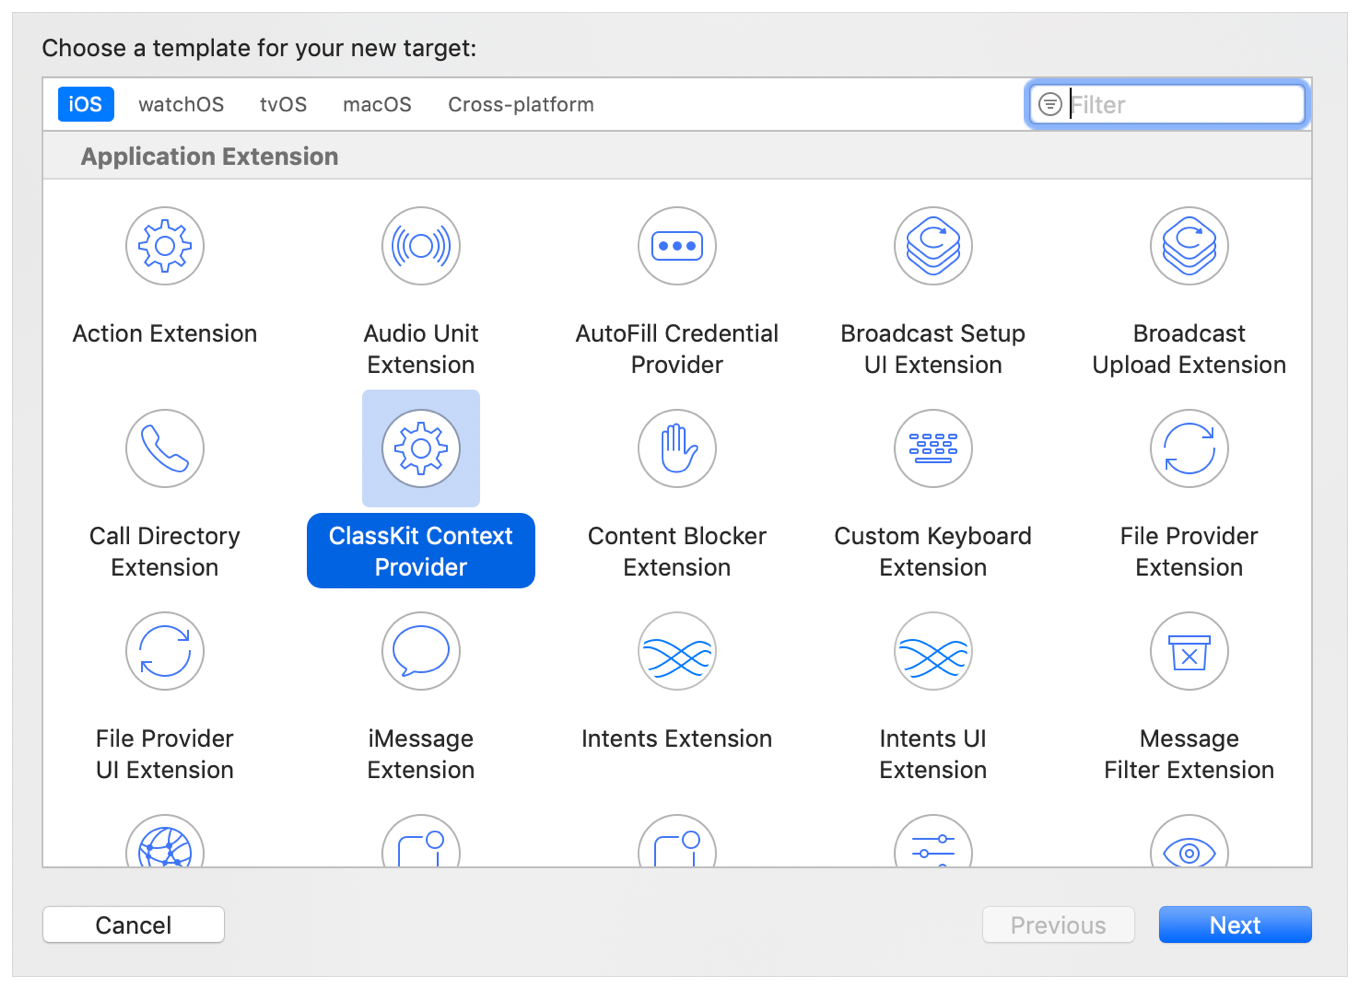
Task: Select the Intents Extension icon
Action: (x=677, y=651)
